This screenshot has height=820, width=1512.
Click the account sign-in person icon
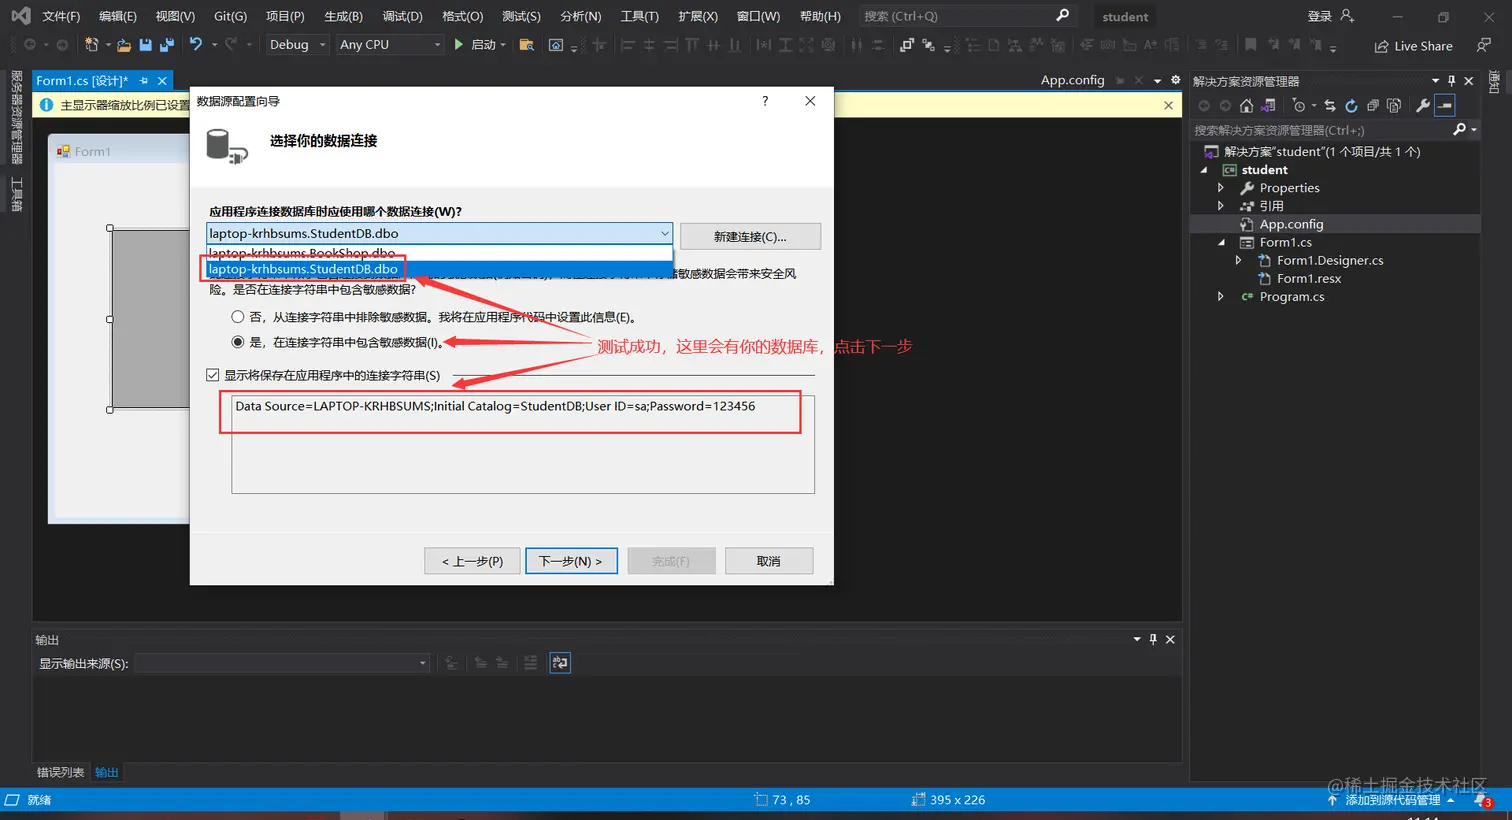(1347, 16)
